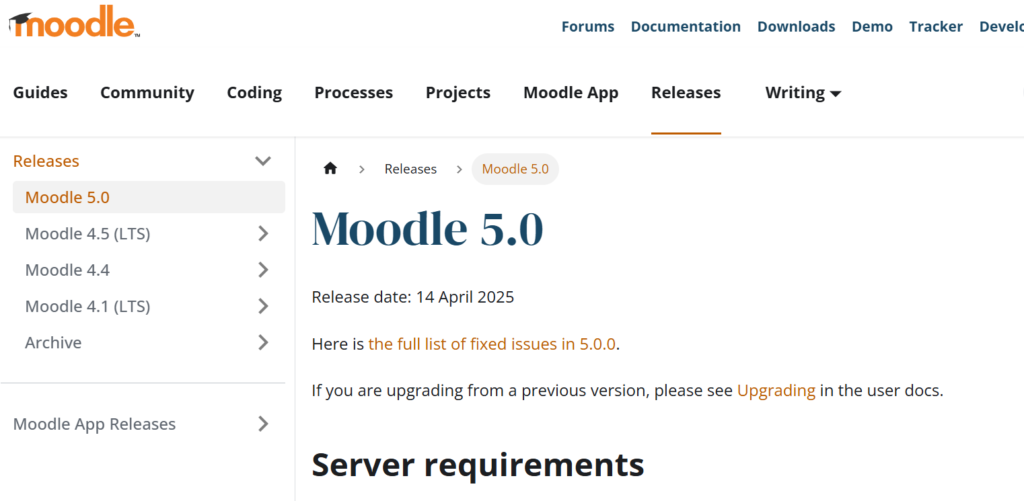Visit the Forums top link
The image size is (1024, 501).
[588, 27]
